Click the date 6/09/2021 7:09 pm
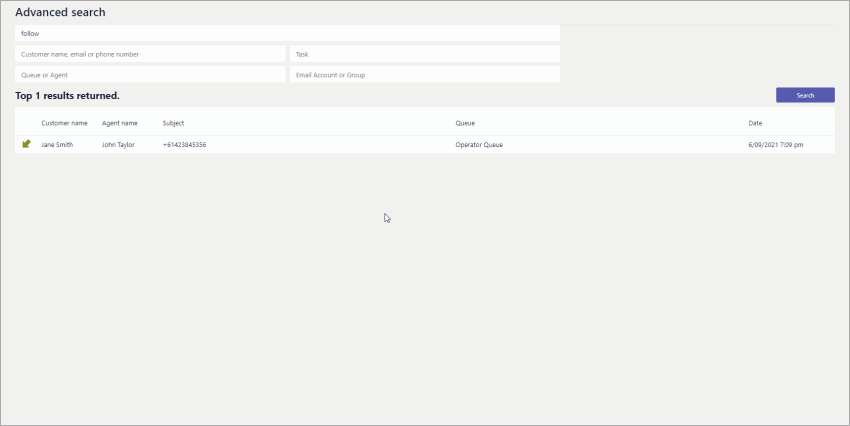Image resolution: width=850 pixels, height=426 pixels. point(775,145)
